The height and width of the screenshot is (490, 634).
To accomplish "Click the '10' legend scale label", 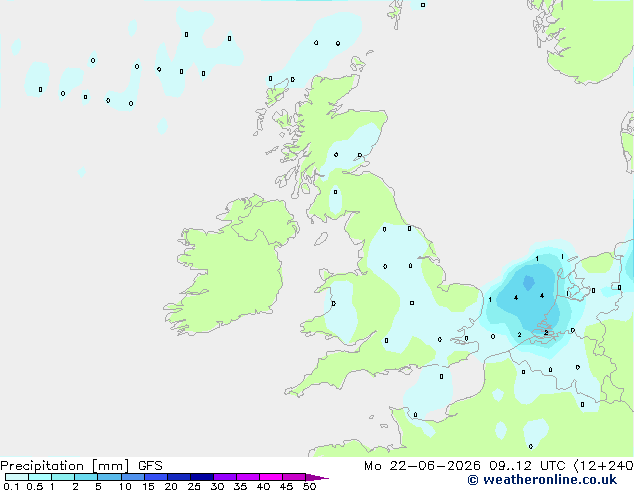I will (125, 486).
